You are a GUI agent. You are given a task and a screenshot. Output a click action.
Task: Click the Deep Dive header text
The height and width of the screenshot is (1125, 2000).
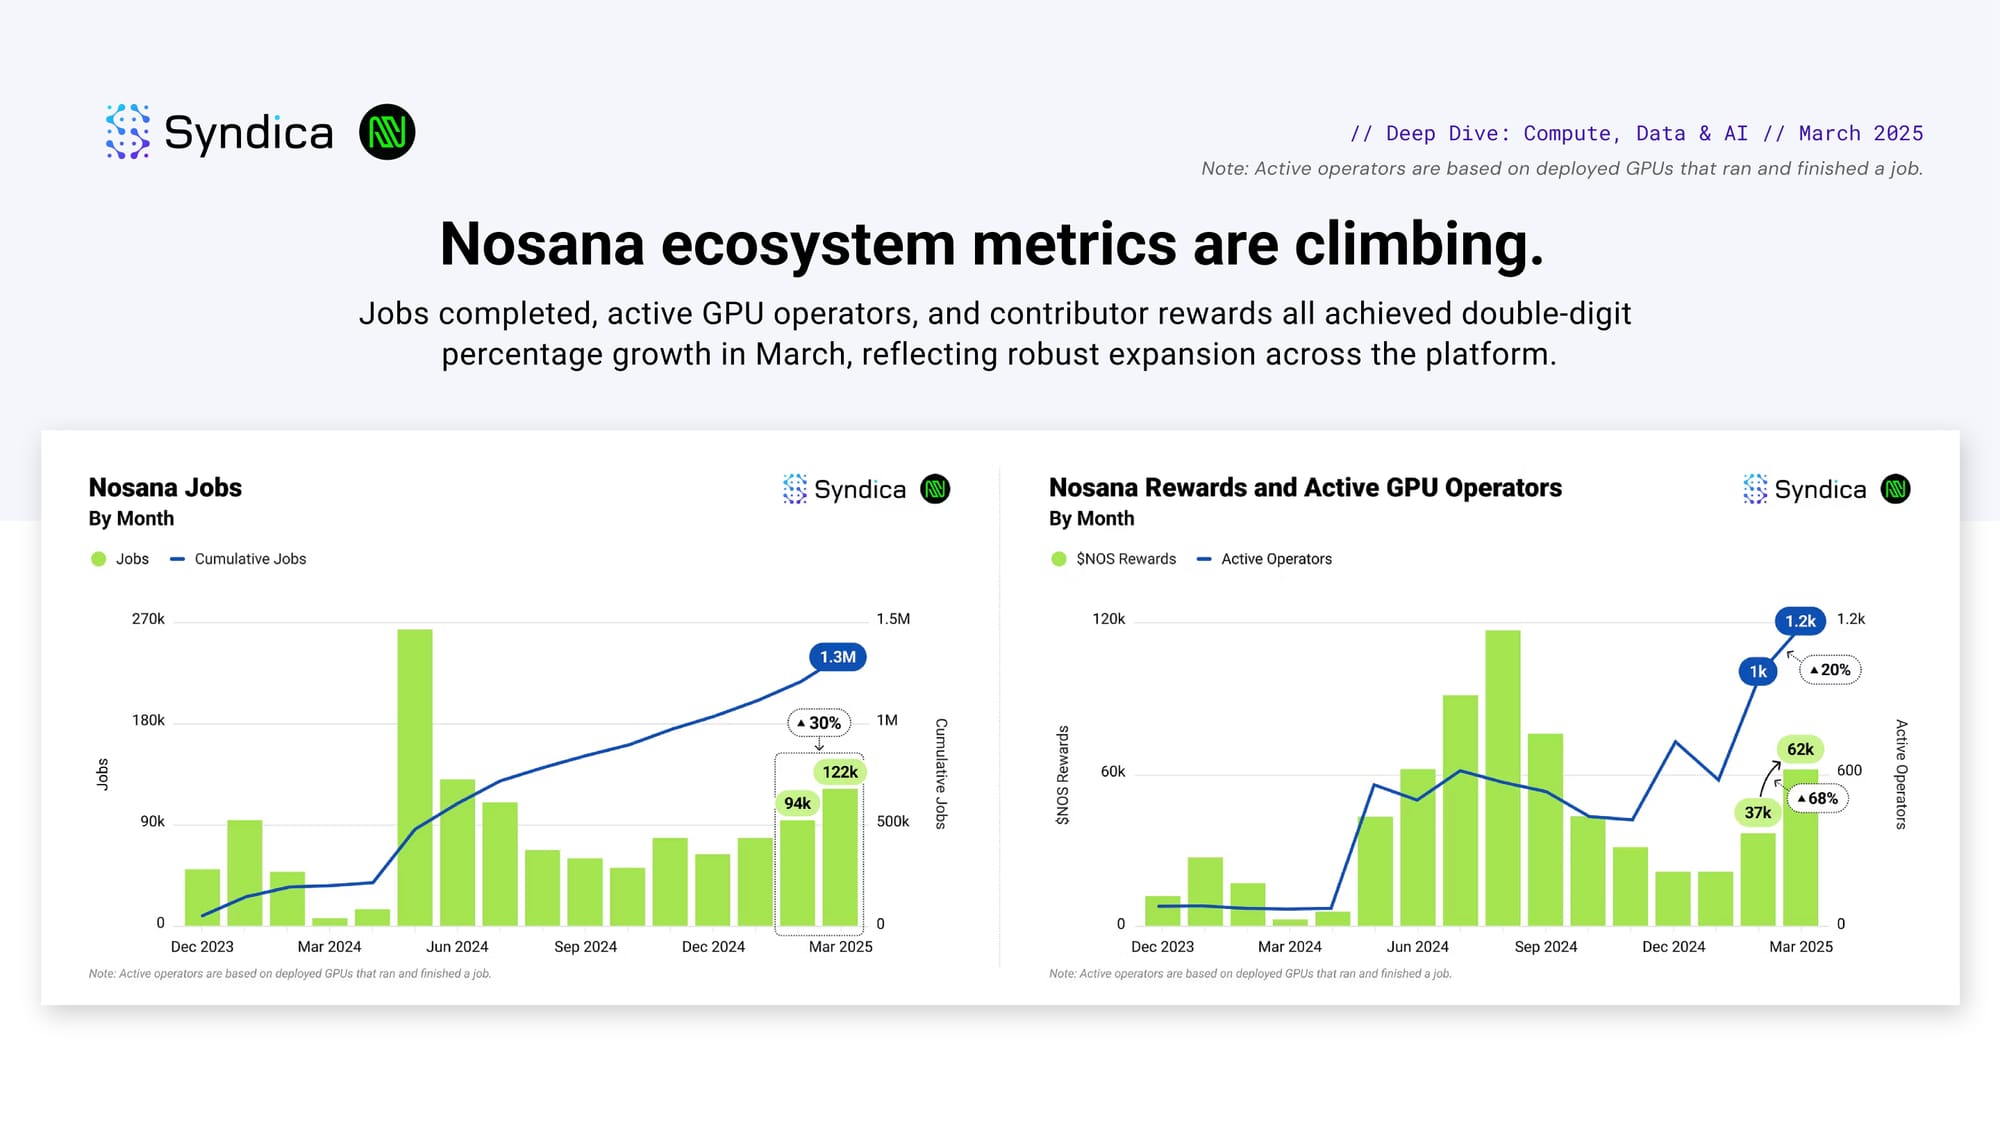coord(1636,133)
